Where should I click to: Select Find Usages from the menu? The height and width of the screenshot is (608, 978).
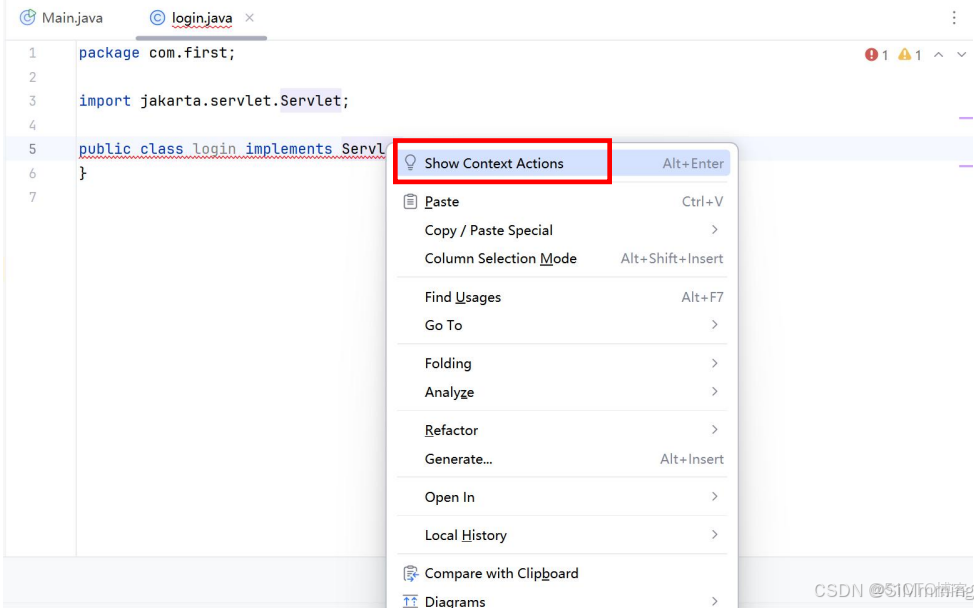pos(462,297)
